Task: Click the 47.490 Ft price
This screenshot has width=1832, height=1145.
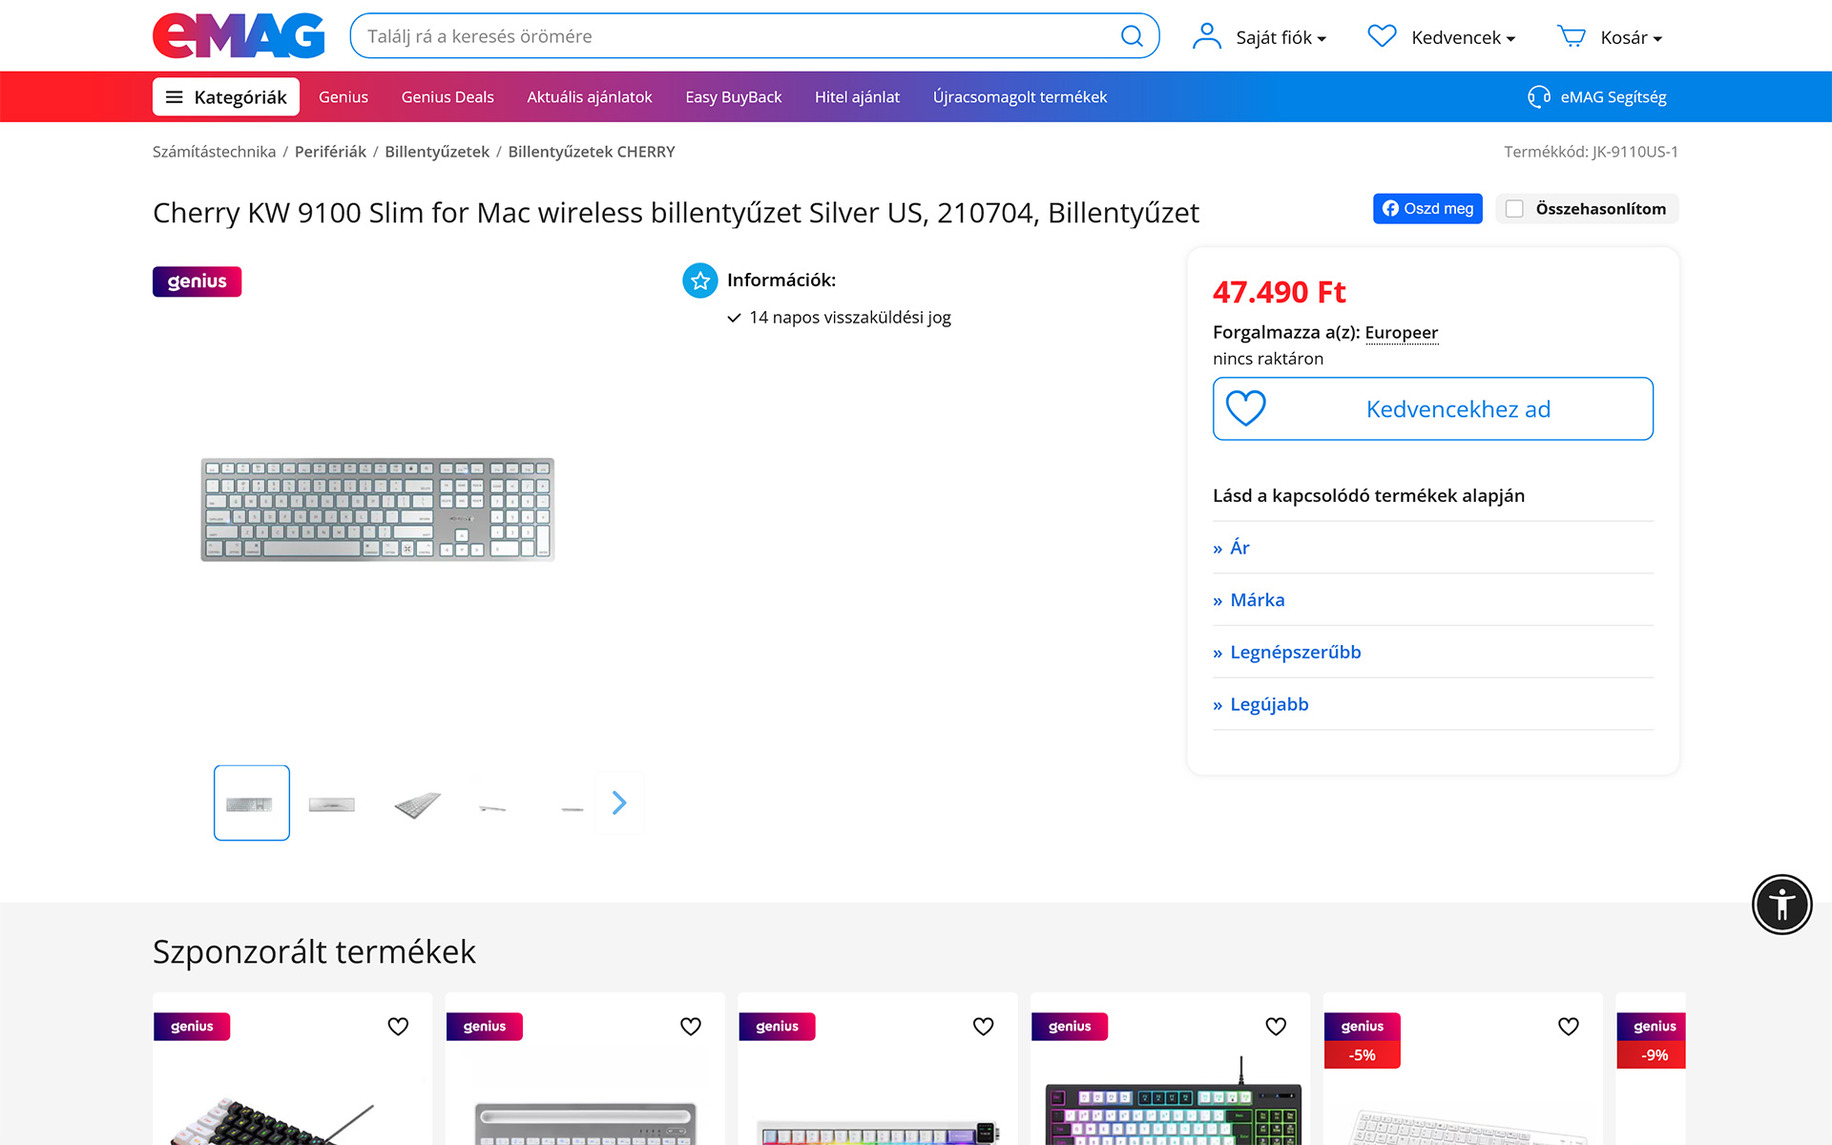Action: (1279, 292)
